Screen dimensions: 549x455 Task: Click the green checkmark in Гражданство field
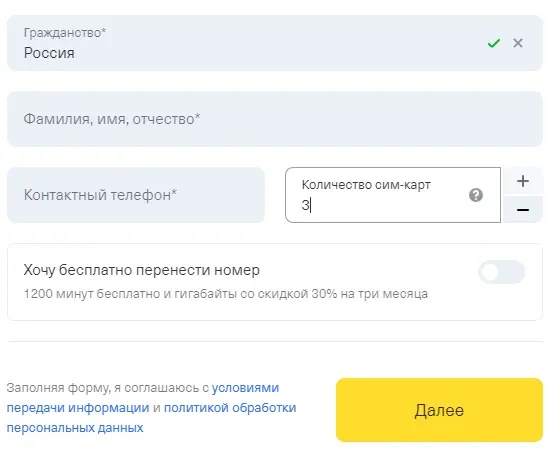click(494, 43)
